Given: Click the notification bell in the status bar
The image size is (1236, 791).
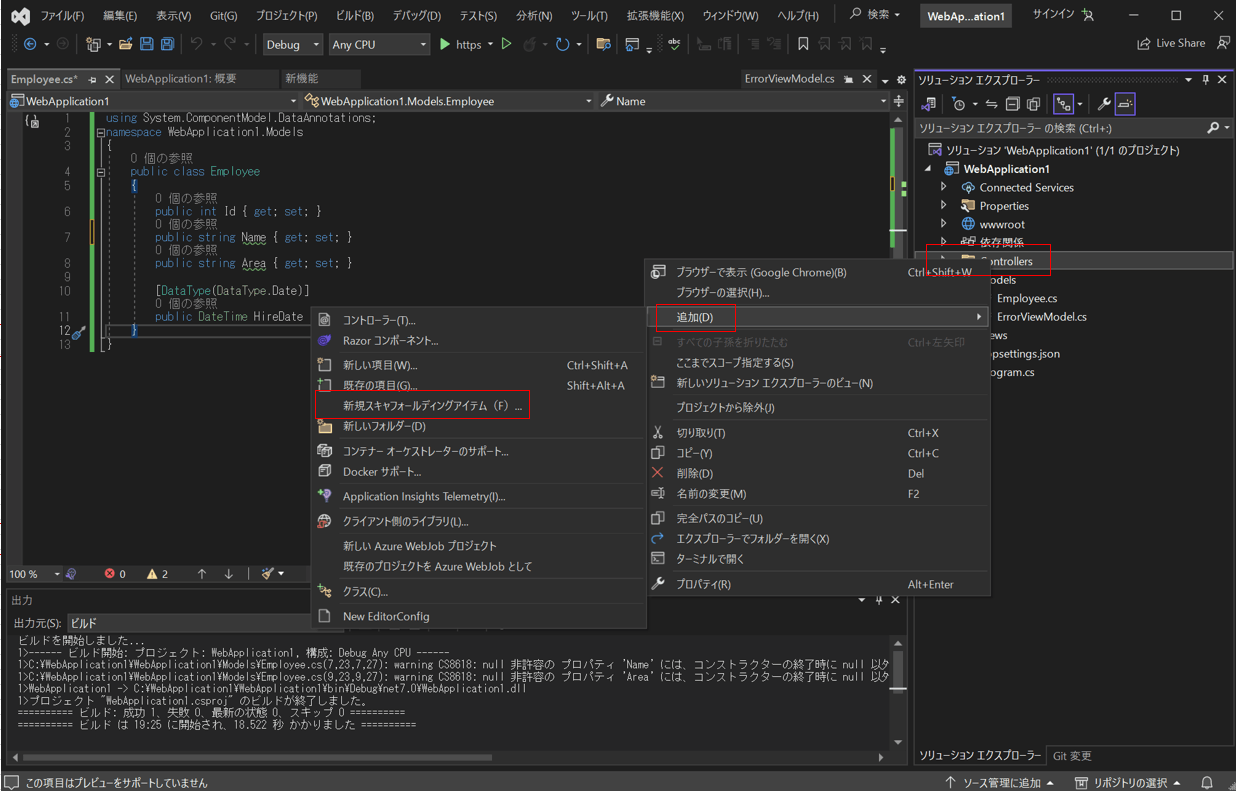Looking at the screenshot, I should click(x=1207, y=782).
